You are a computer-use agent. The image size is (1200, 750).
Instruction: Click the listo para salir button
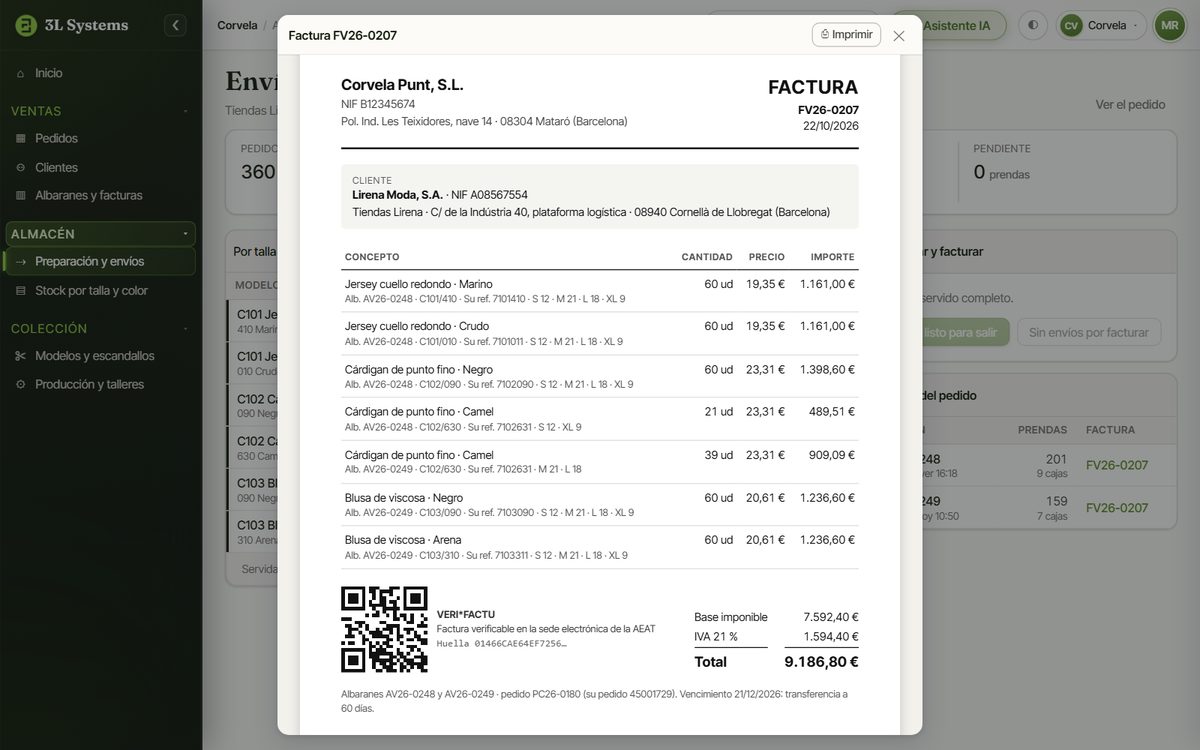[964, 332]
